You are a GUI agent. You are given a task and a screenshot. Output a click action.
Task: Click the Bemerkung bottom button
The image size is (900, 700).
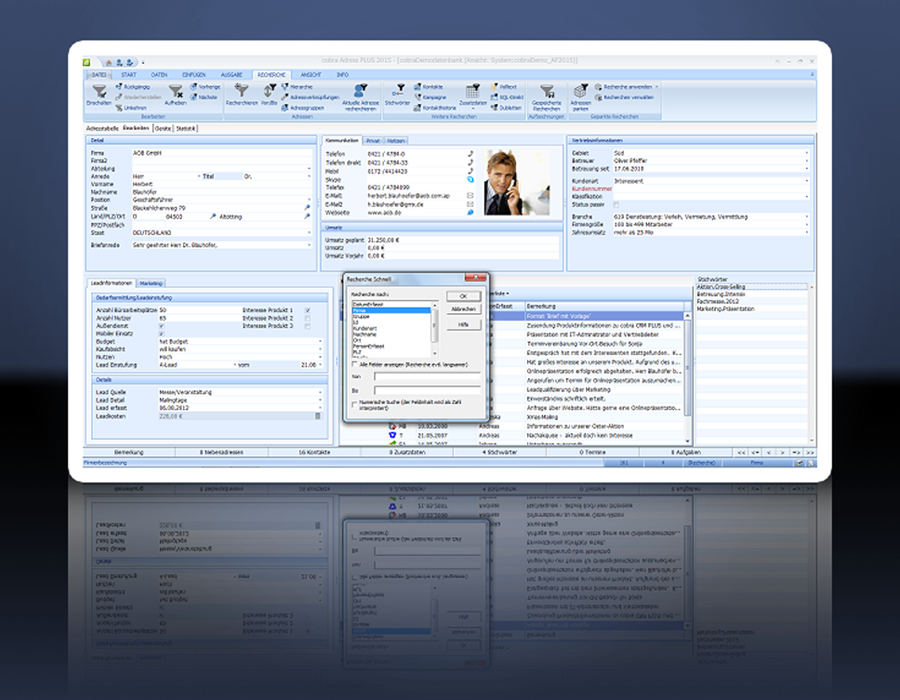(129, 452)
